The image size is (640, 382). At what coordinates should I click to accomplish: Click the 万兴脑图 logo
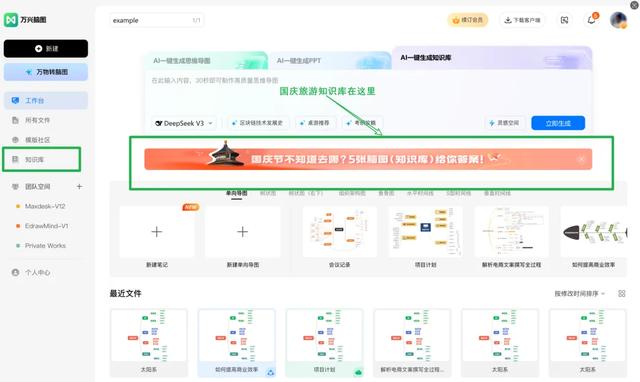25,20
